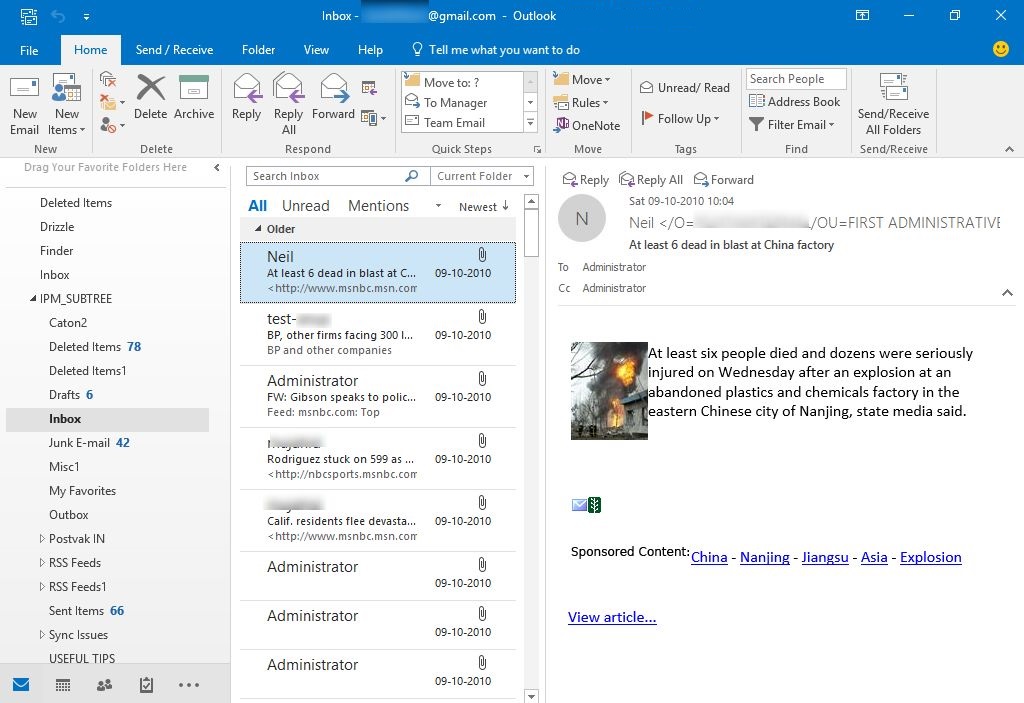Screen dimensions: 1024x703
Task: Reply using the ribbon Reply button
Action: [x=246, y=97]
